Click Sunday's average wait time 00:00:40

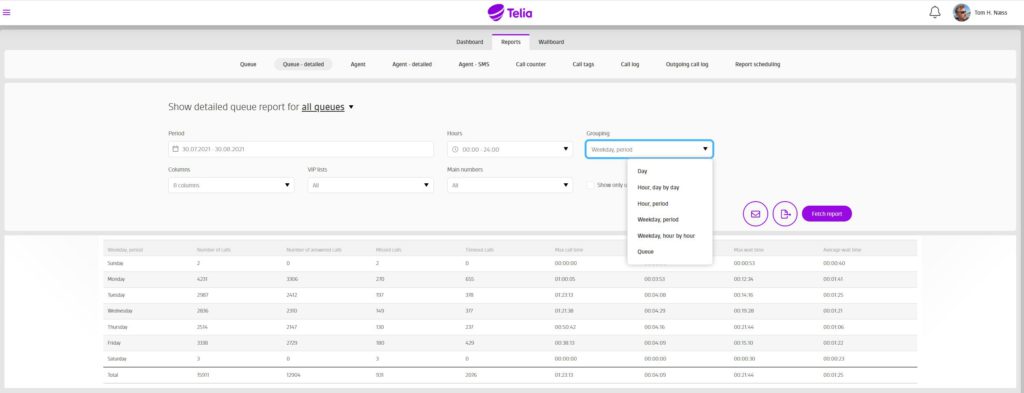tap(833, 263)
